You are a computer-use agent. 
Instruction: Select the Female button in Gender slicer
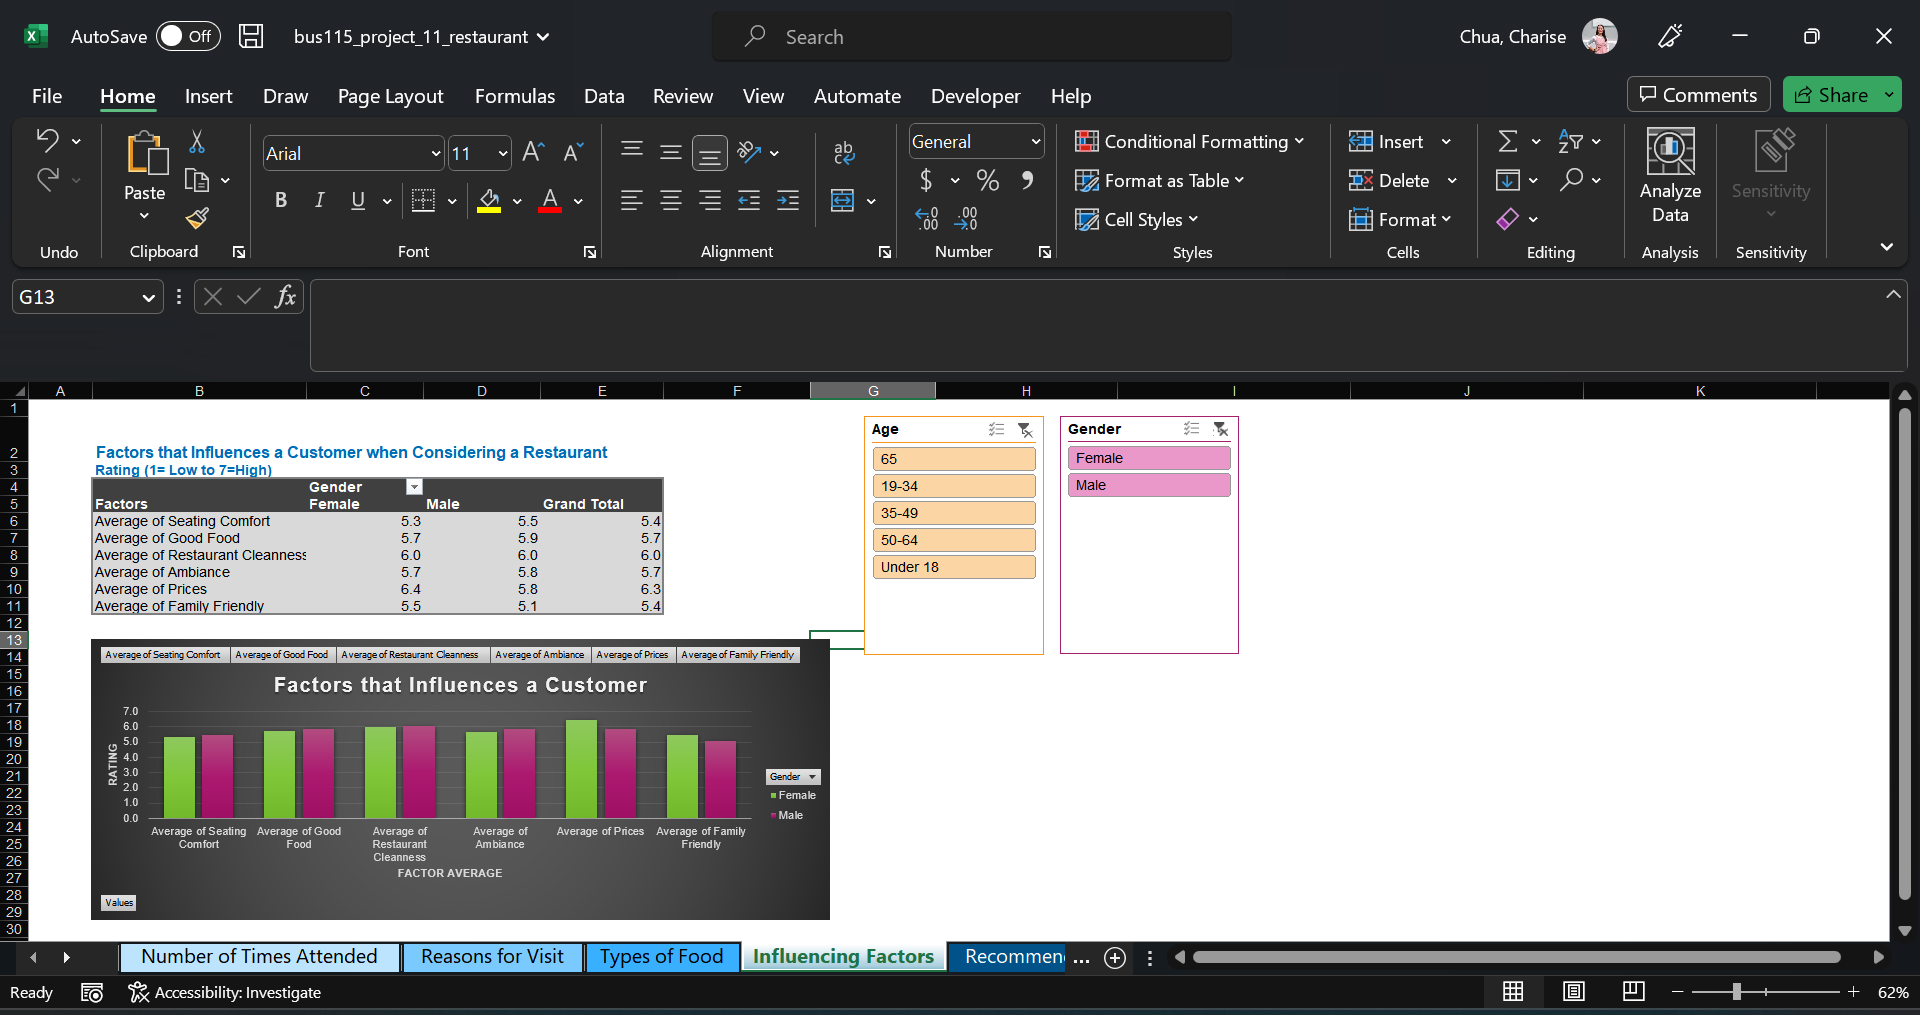[x=1149, y=458]
